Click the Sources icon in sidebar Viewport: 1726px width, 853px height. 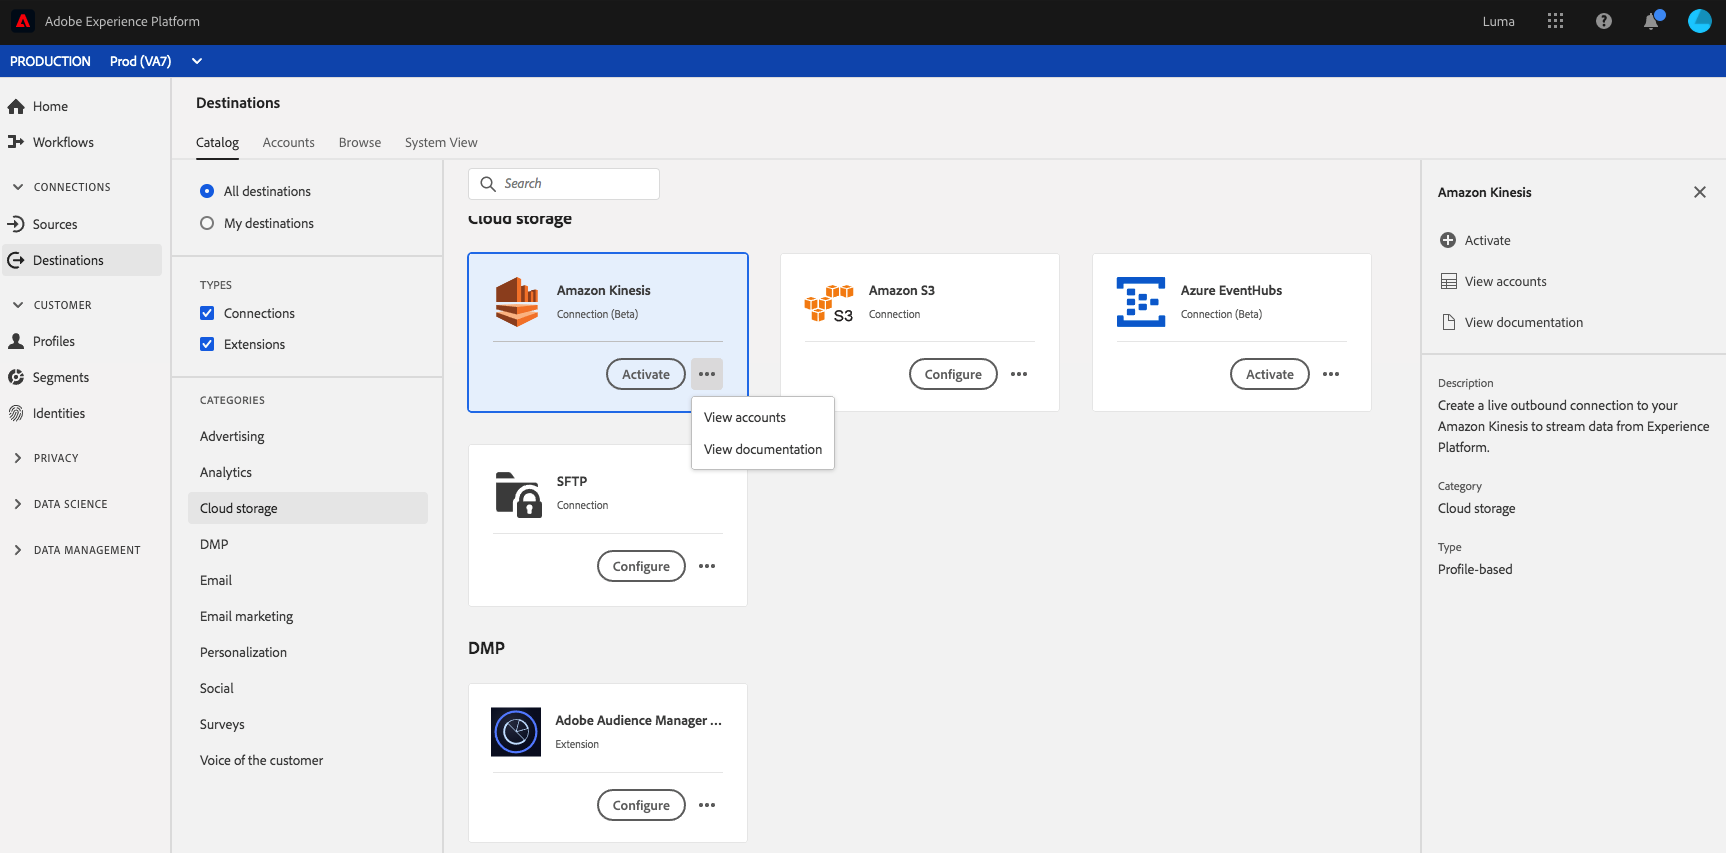click(16, 224)
